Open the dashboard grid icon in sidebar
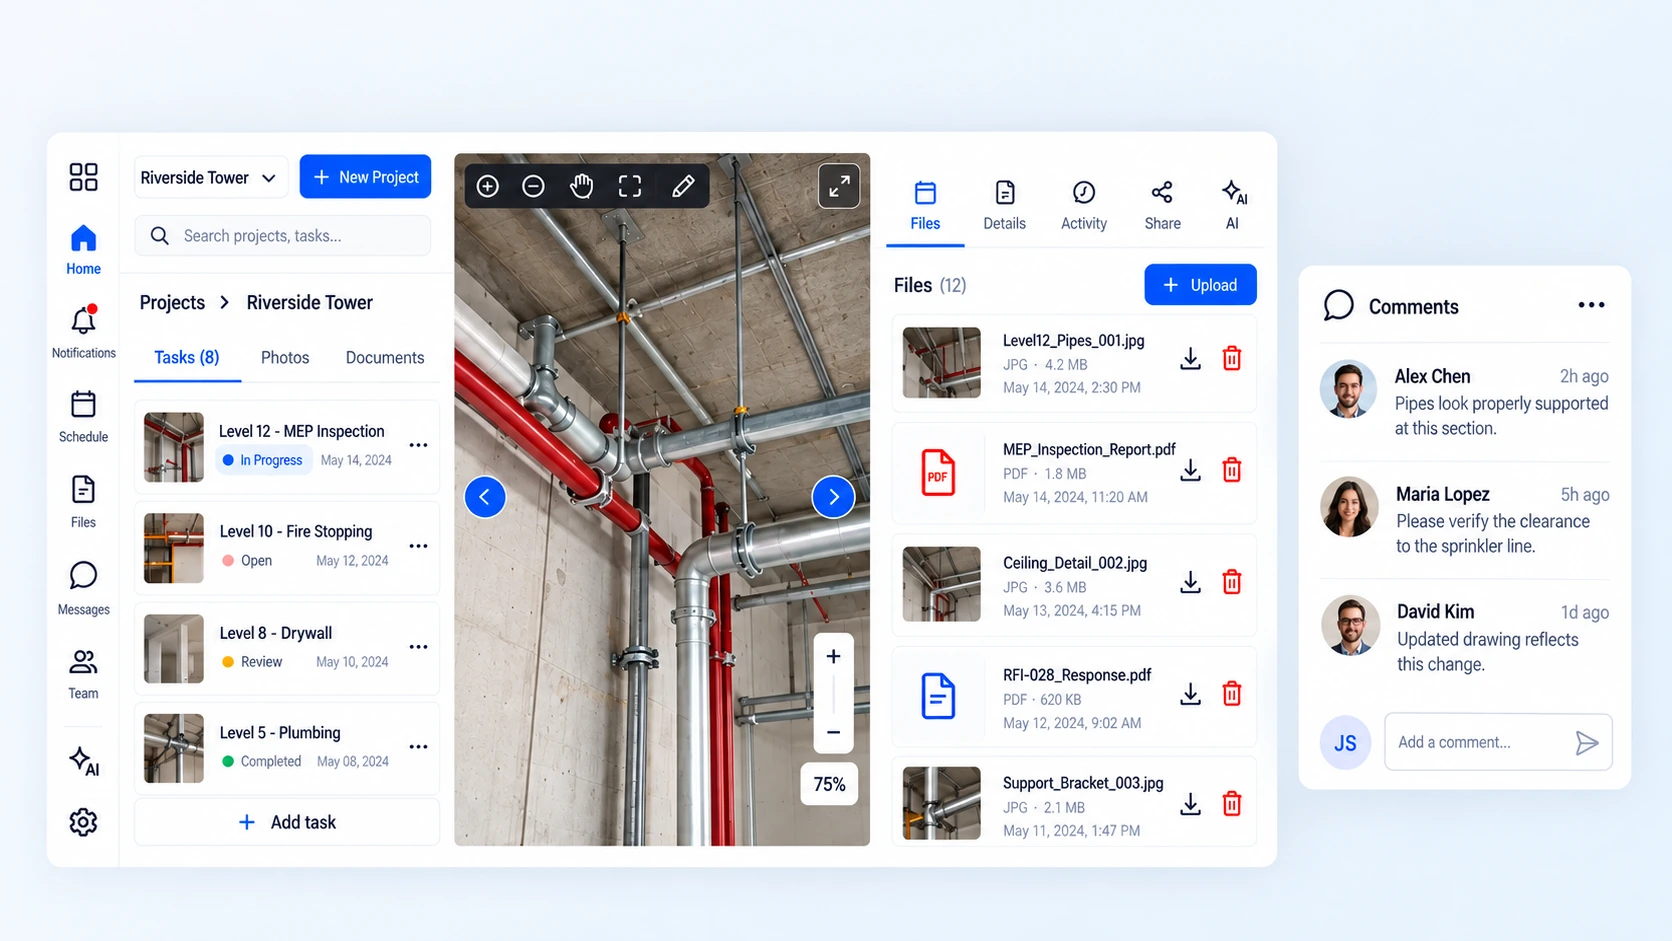The width and height of the screenshot is (1672, 941). pyautogui.click(x=83, y=177)
